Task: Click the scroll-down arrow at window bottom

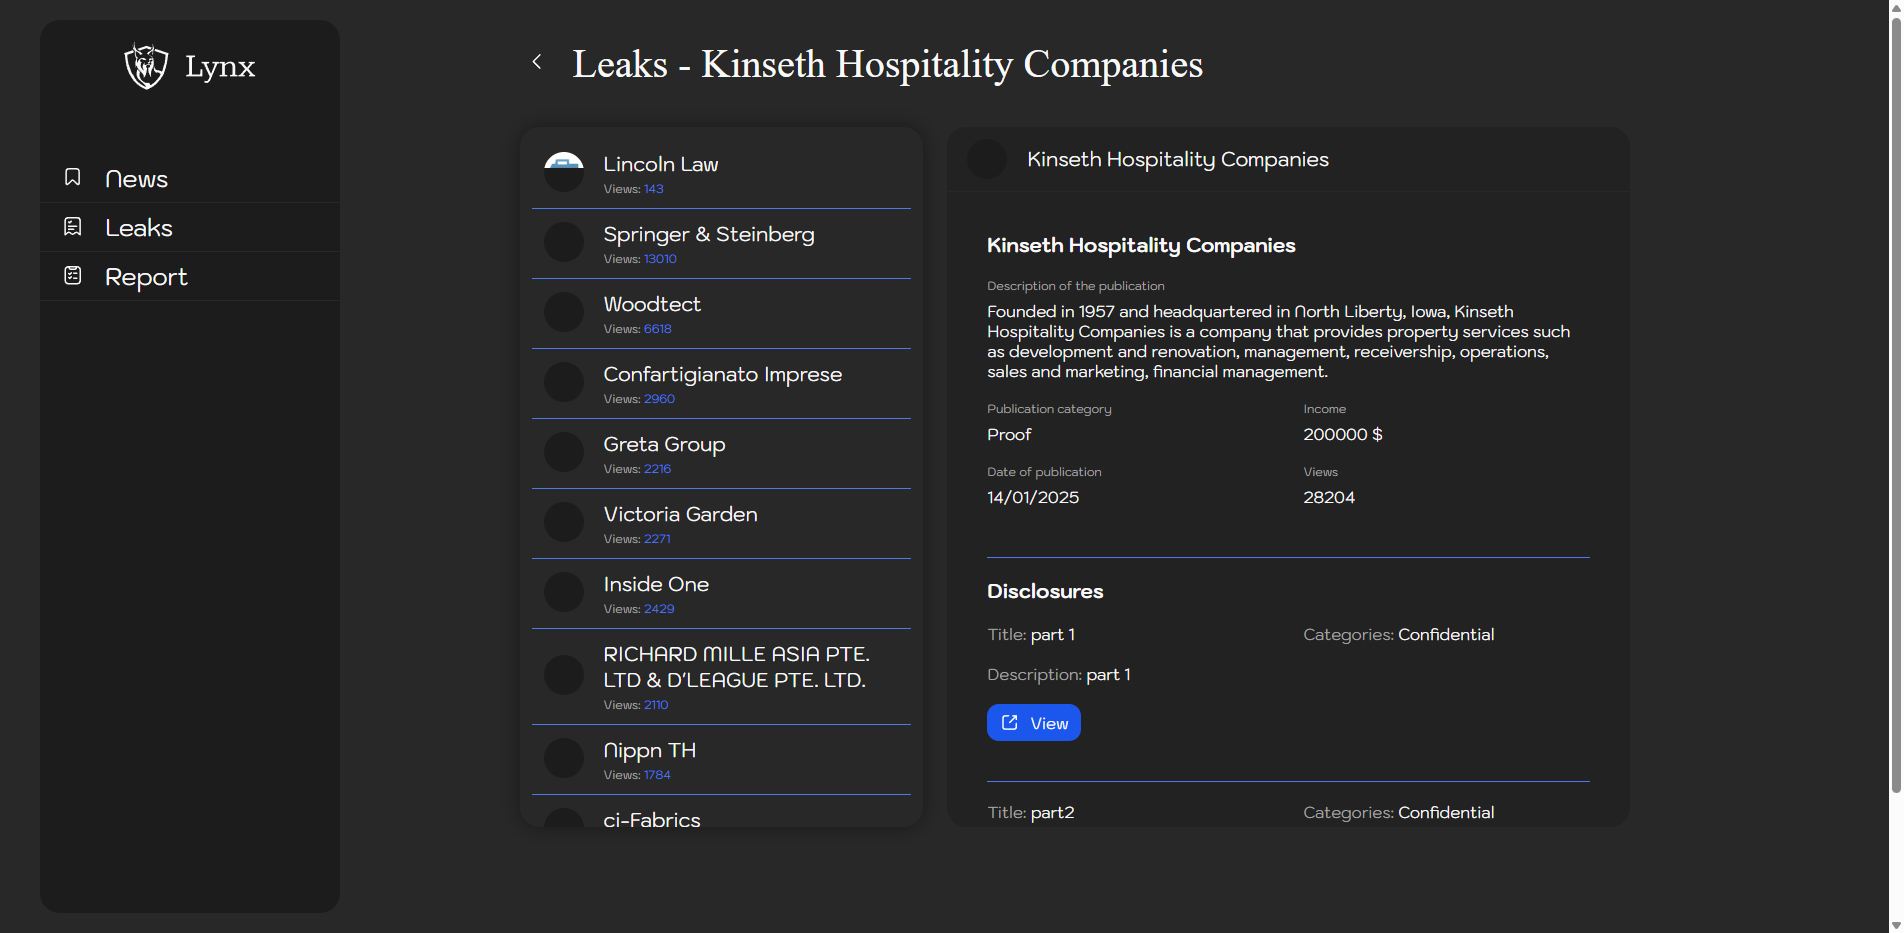Action: click(x=1895, y=925)
